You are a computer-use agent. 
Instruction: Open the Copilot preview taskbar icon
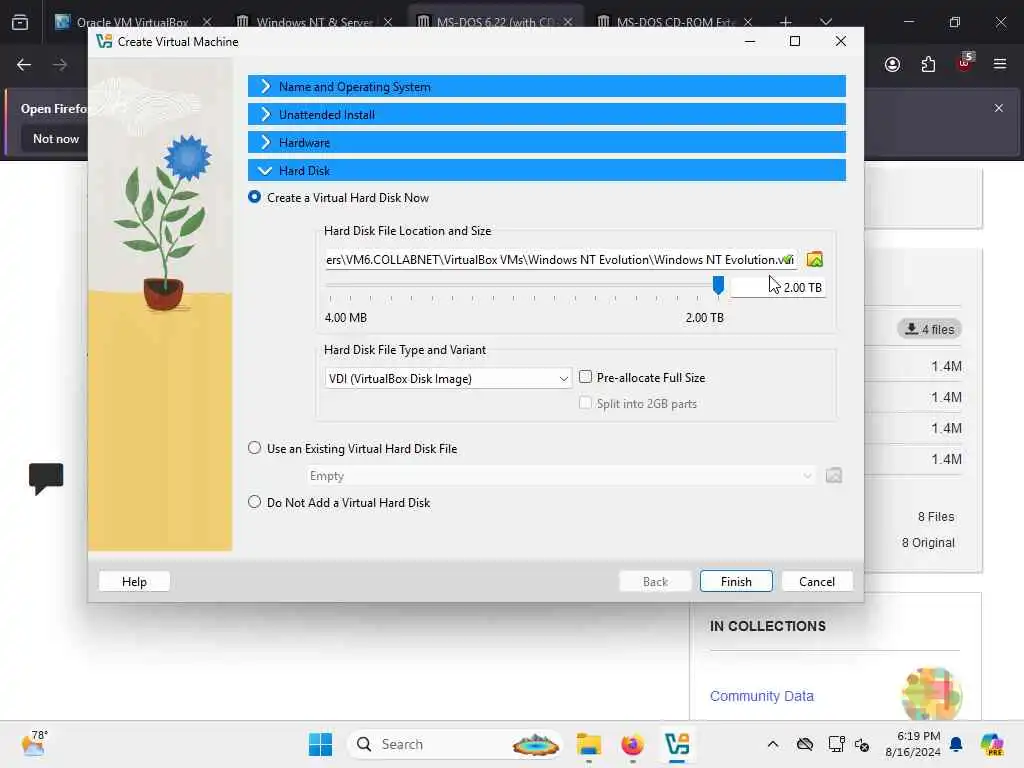tap(992, 744)
